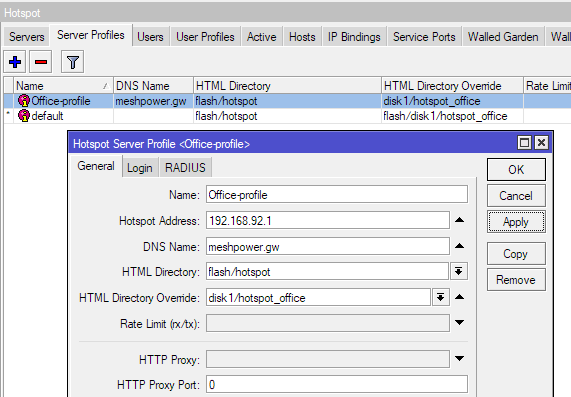This screenshot has height=397, width=571.
Task: Click the HTTP Proxy Port field
Action: (337, 385)
